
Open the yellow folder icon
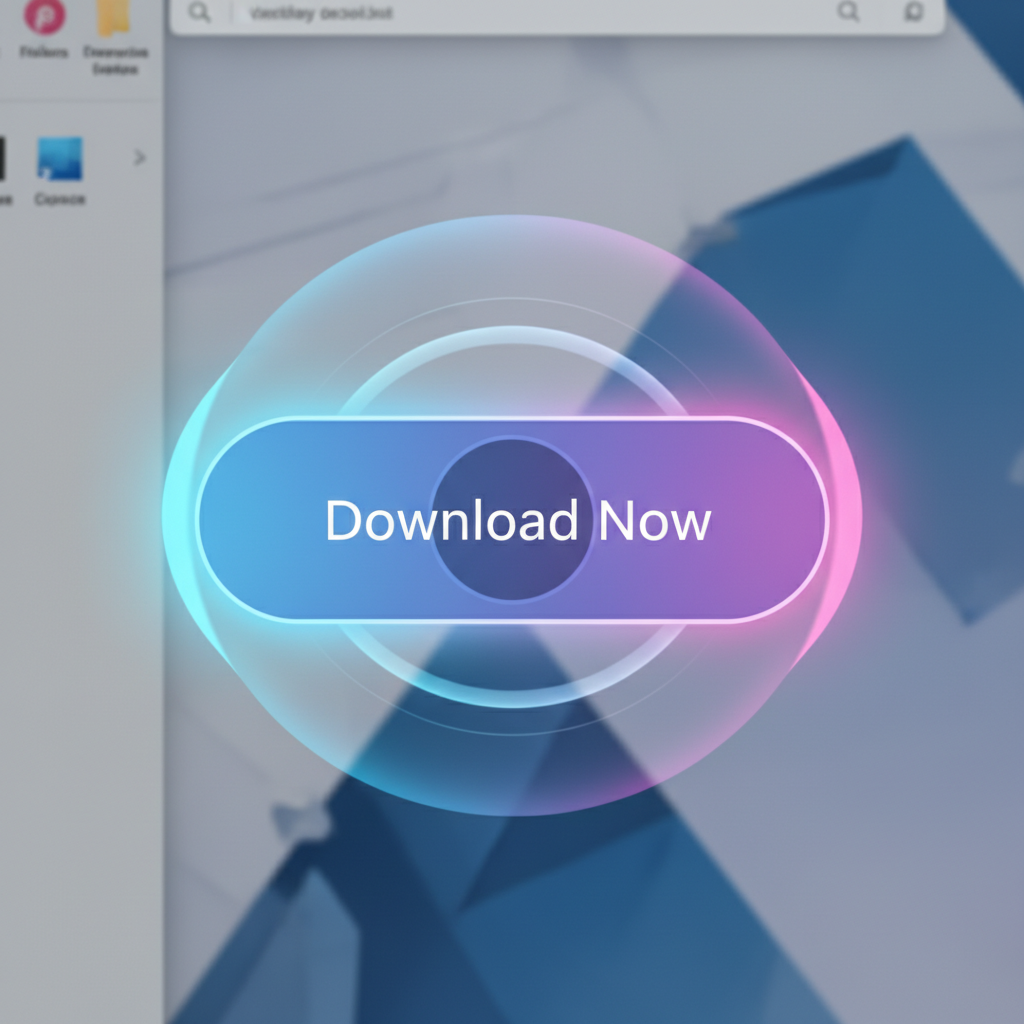(x=113, y=17)
